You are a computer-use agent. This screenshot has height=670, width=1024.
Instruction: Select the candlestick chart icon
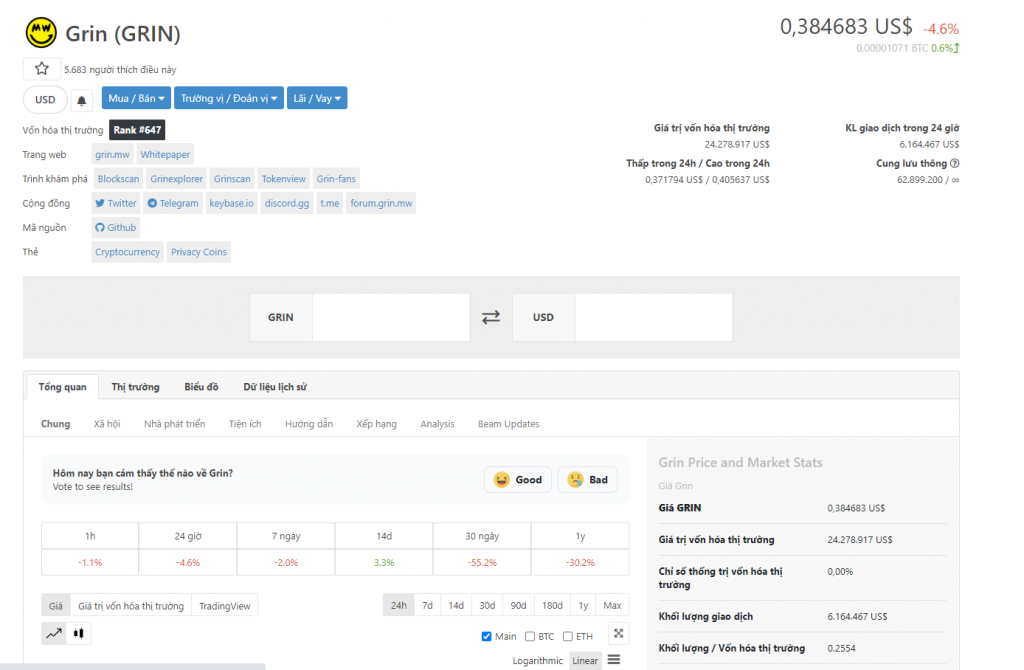point(79,633)
